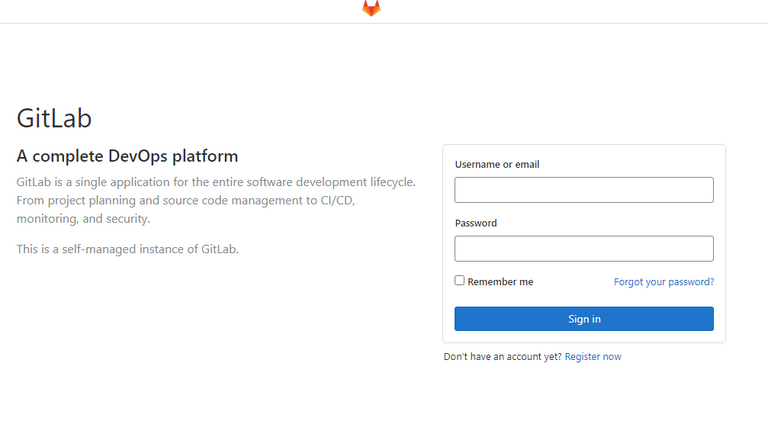Click the 'Username or email' field label
This screenshot has width=768, height=421.
coord(497,164)
